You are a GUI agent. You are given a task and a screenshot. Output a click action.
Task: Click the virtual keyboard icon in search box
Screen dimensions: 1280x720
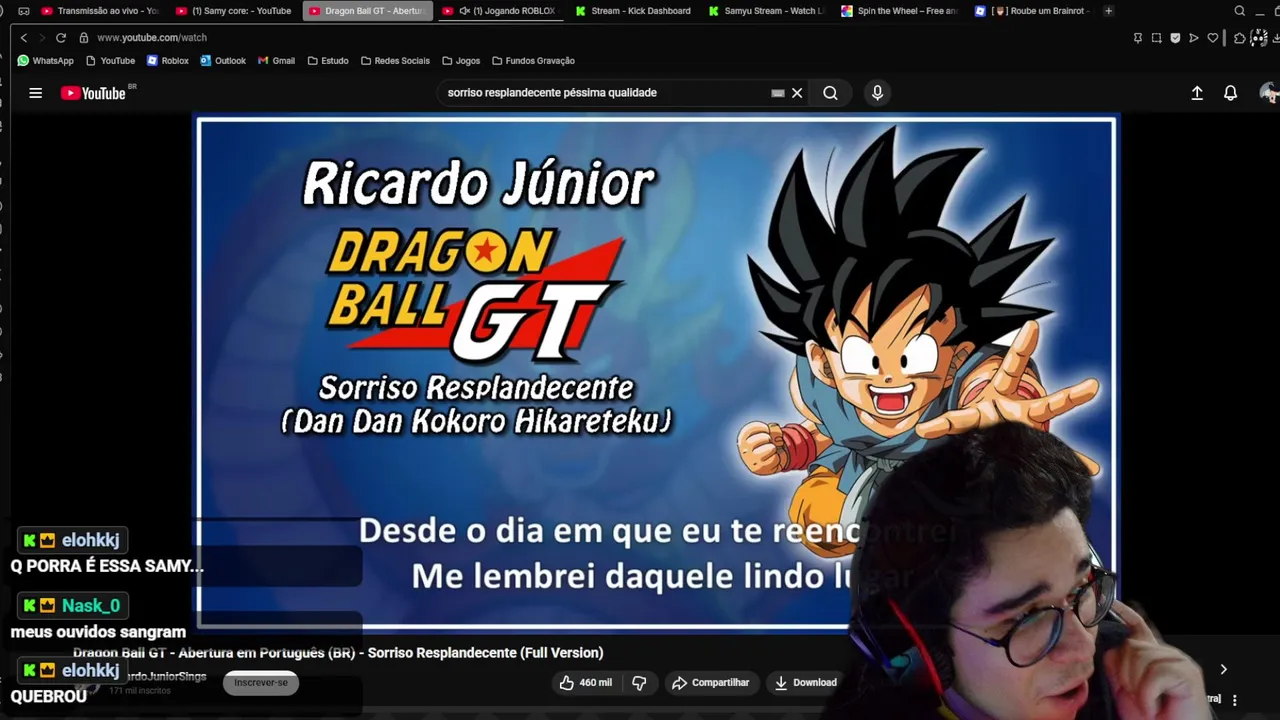tap(777, 93)
